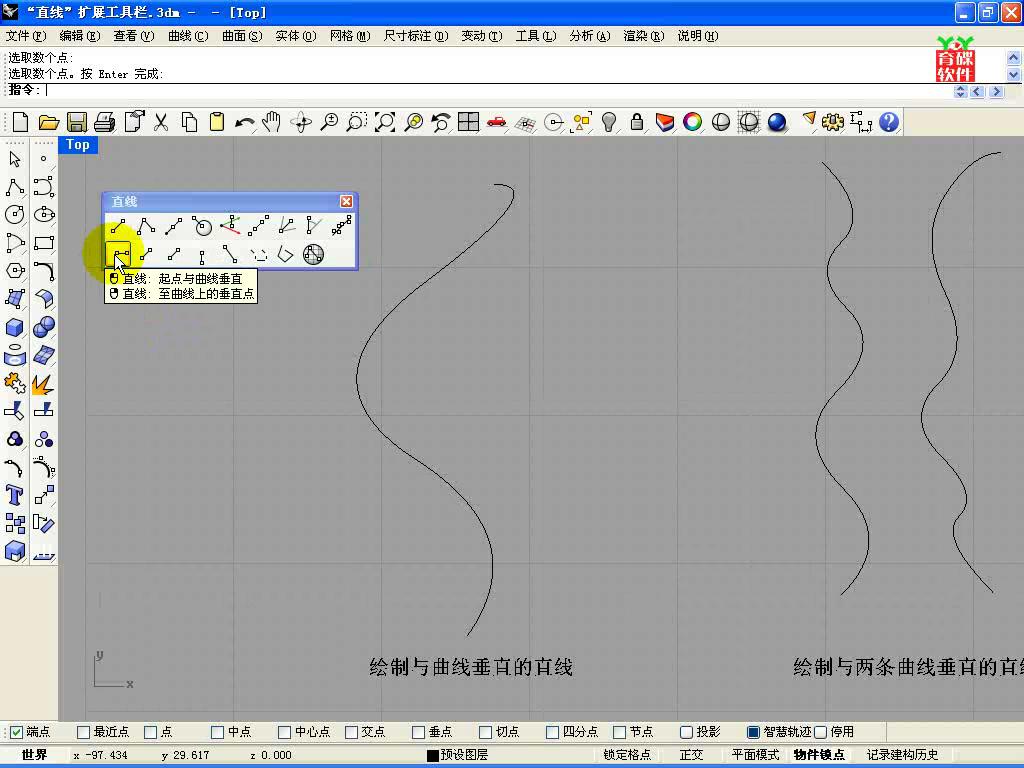Check the 停用 option

point(835,732)
